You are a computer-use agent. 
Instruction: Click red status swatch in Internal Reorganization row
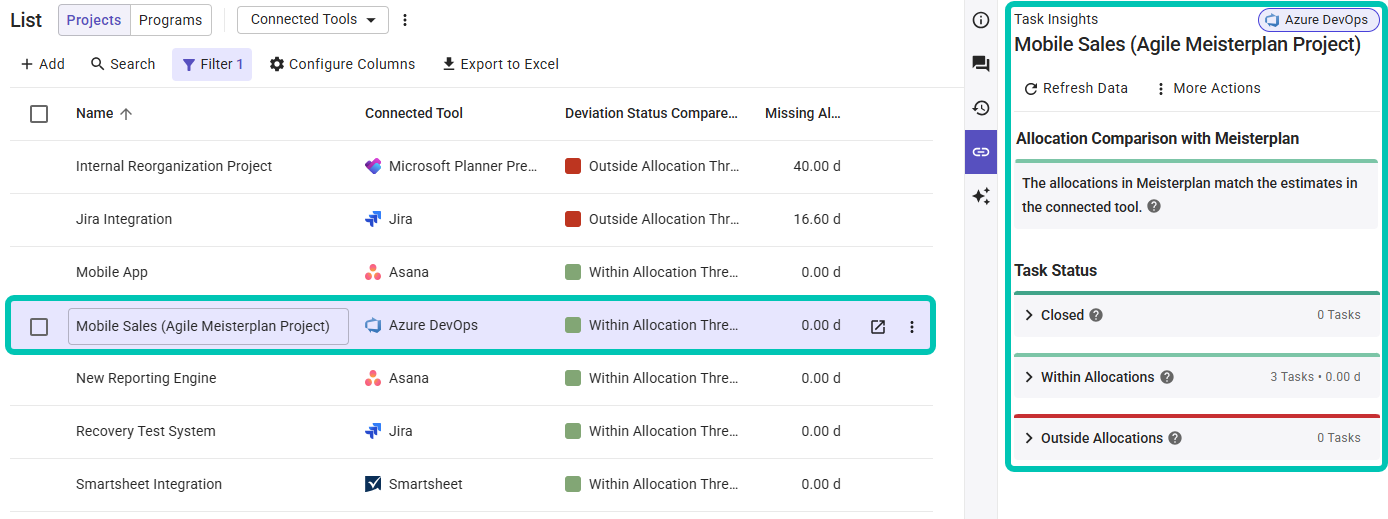click(573, 167)
